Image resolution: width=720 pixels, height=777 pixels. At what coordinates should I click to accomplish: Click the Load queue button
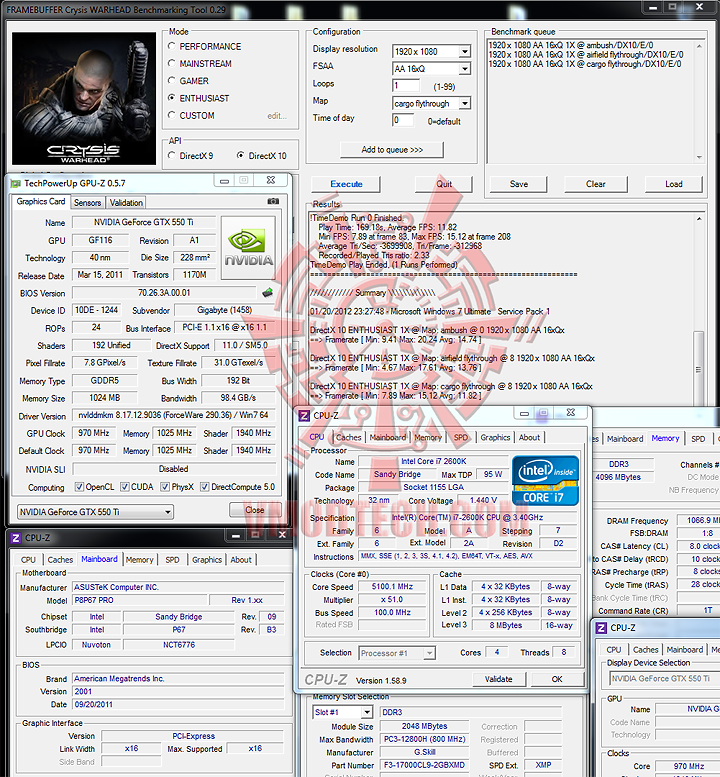pyautogui.click(x=673, y=184)
